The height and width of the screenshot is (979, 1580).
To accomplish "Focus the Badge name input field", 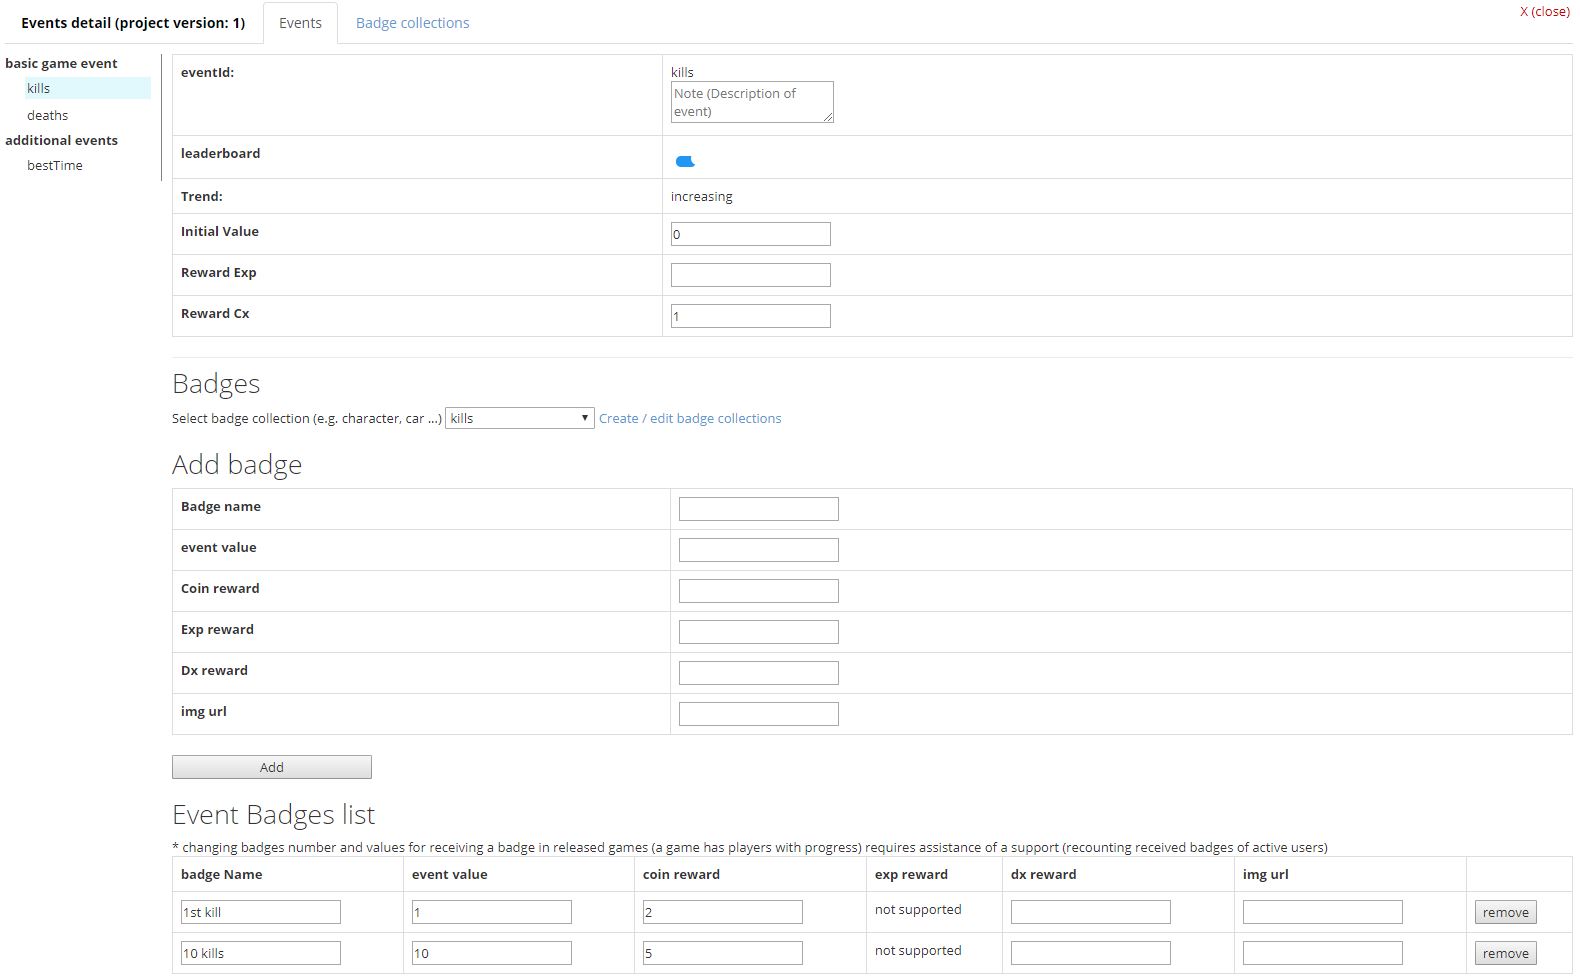I will pyautogui.click(x=758, y=509).
